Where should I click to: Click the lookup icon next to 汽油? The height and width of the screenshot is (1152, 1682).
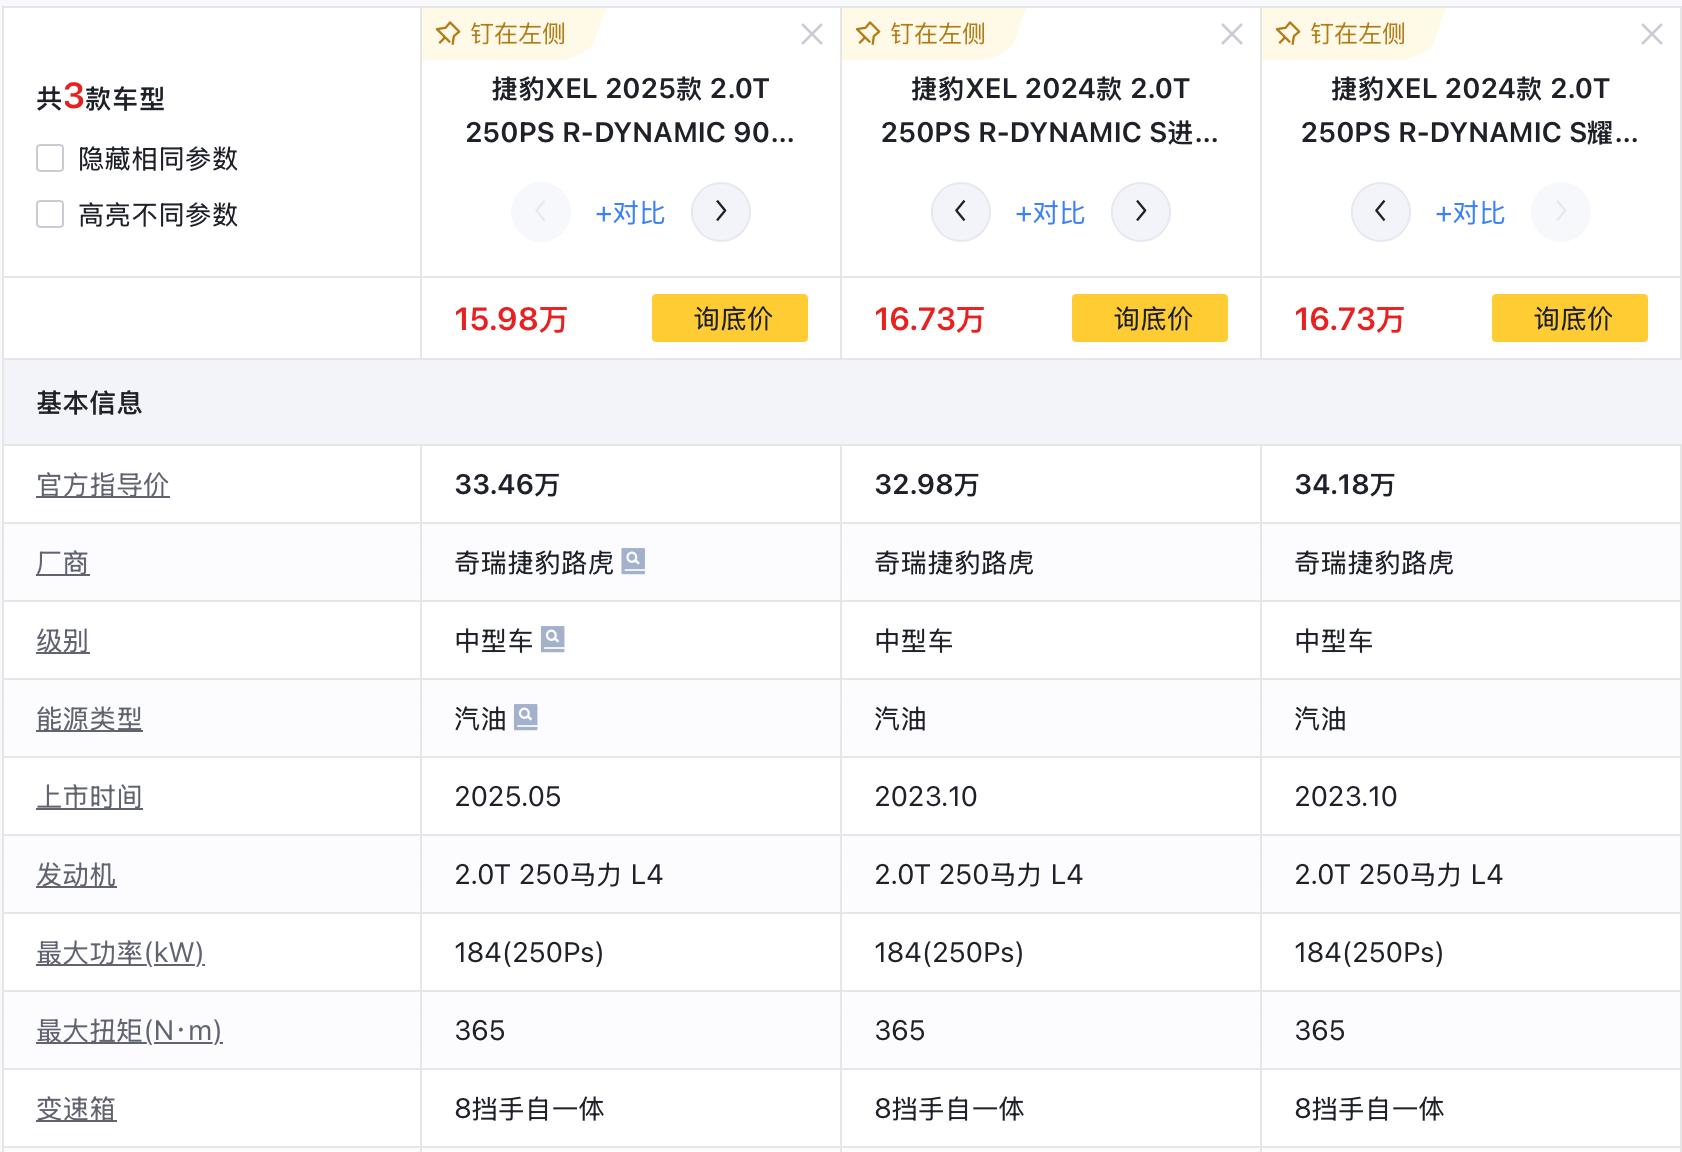[x=526, y=717]
